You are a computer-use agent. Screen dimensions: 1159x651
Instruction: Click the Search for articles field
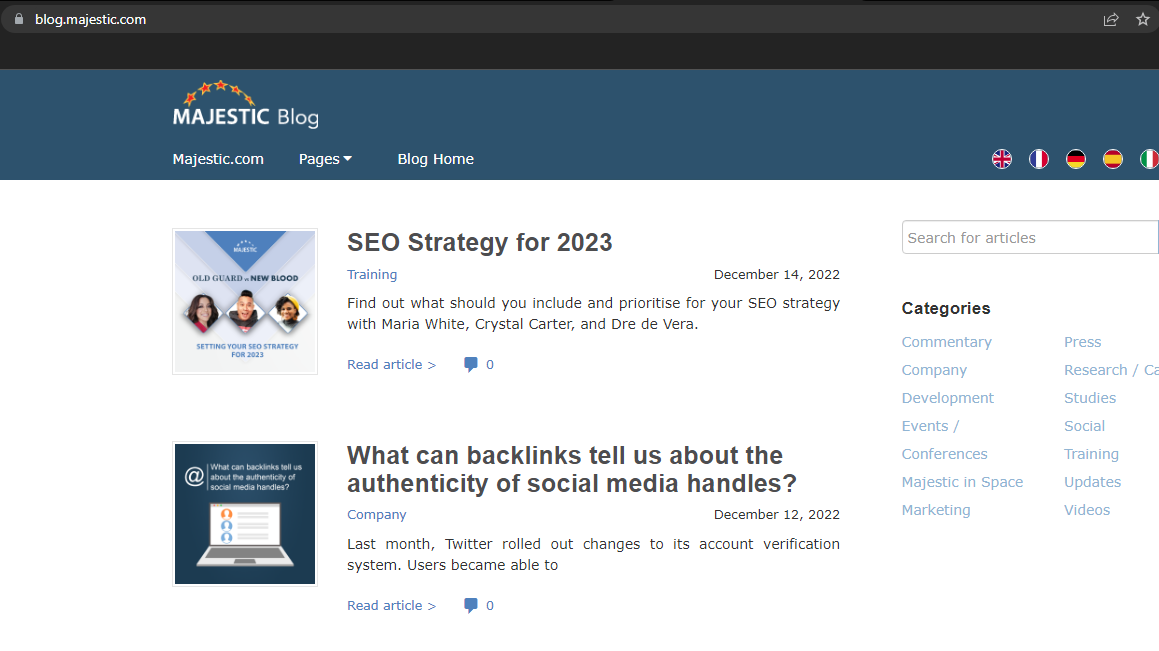point(1030,237)
